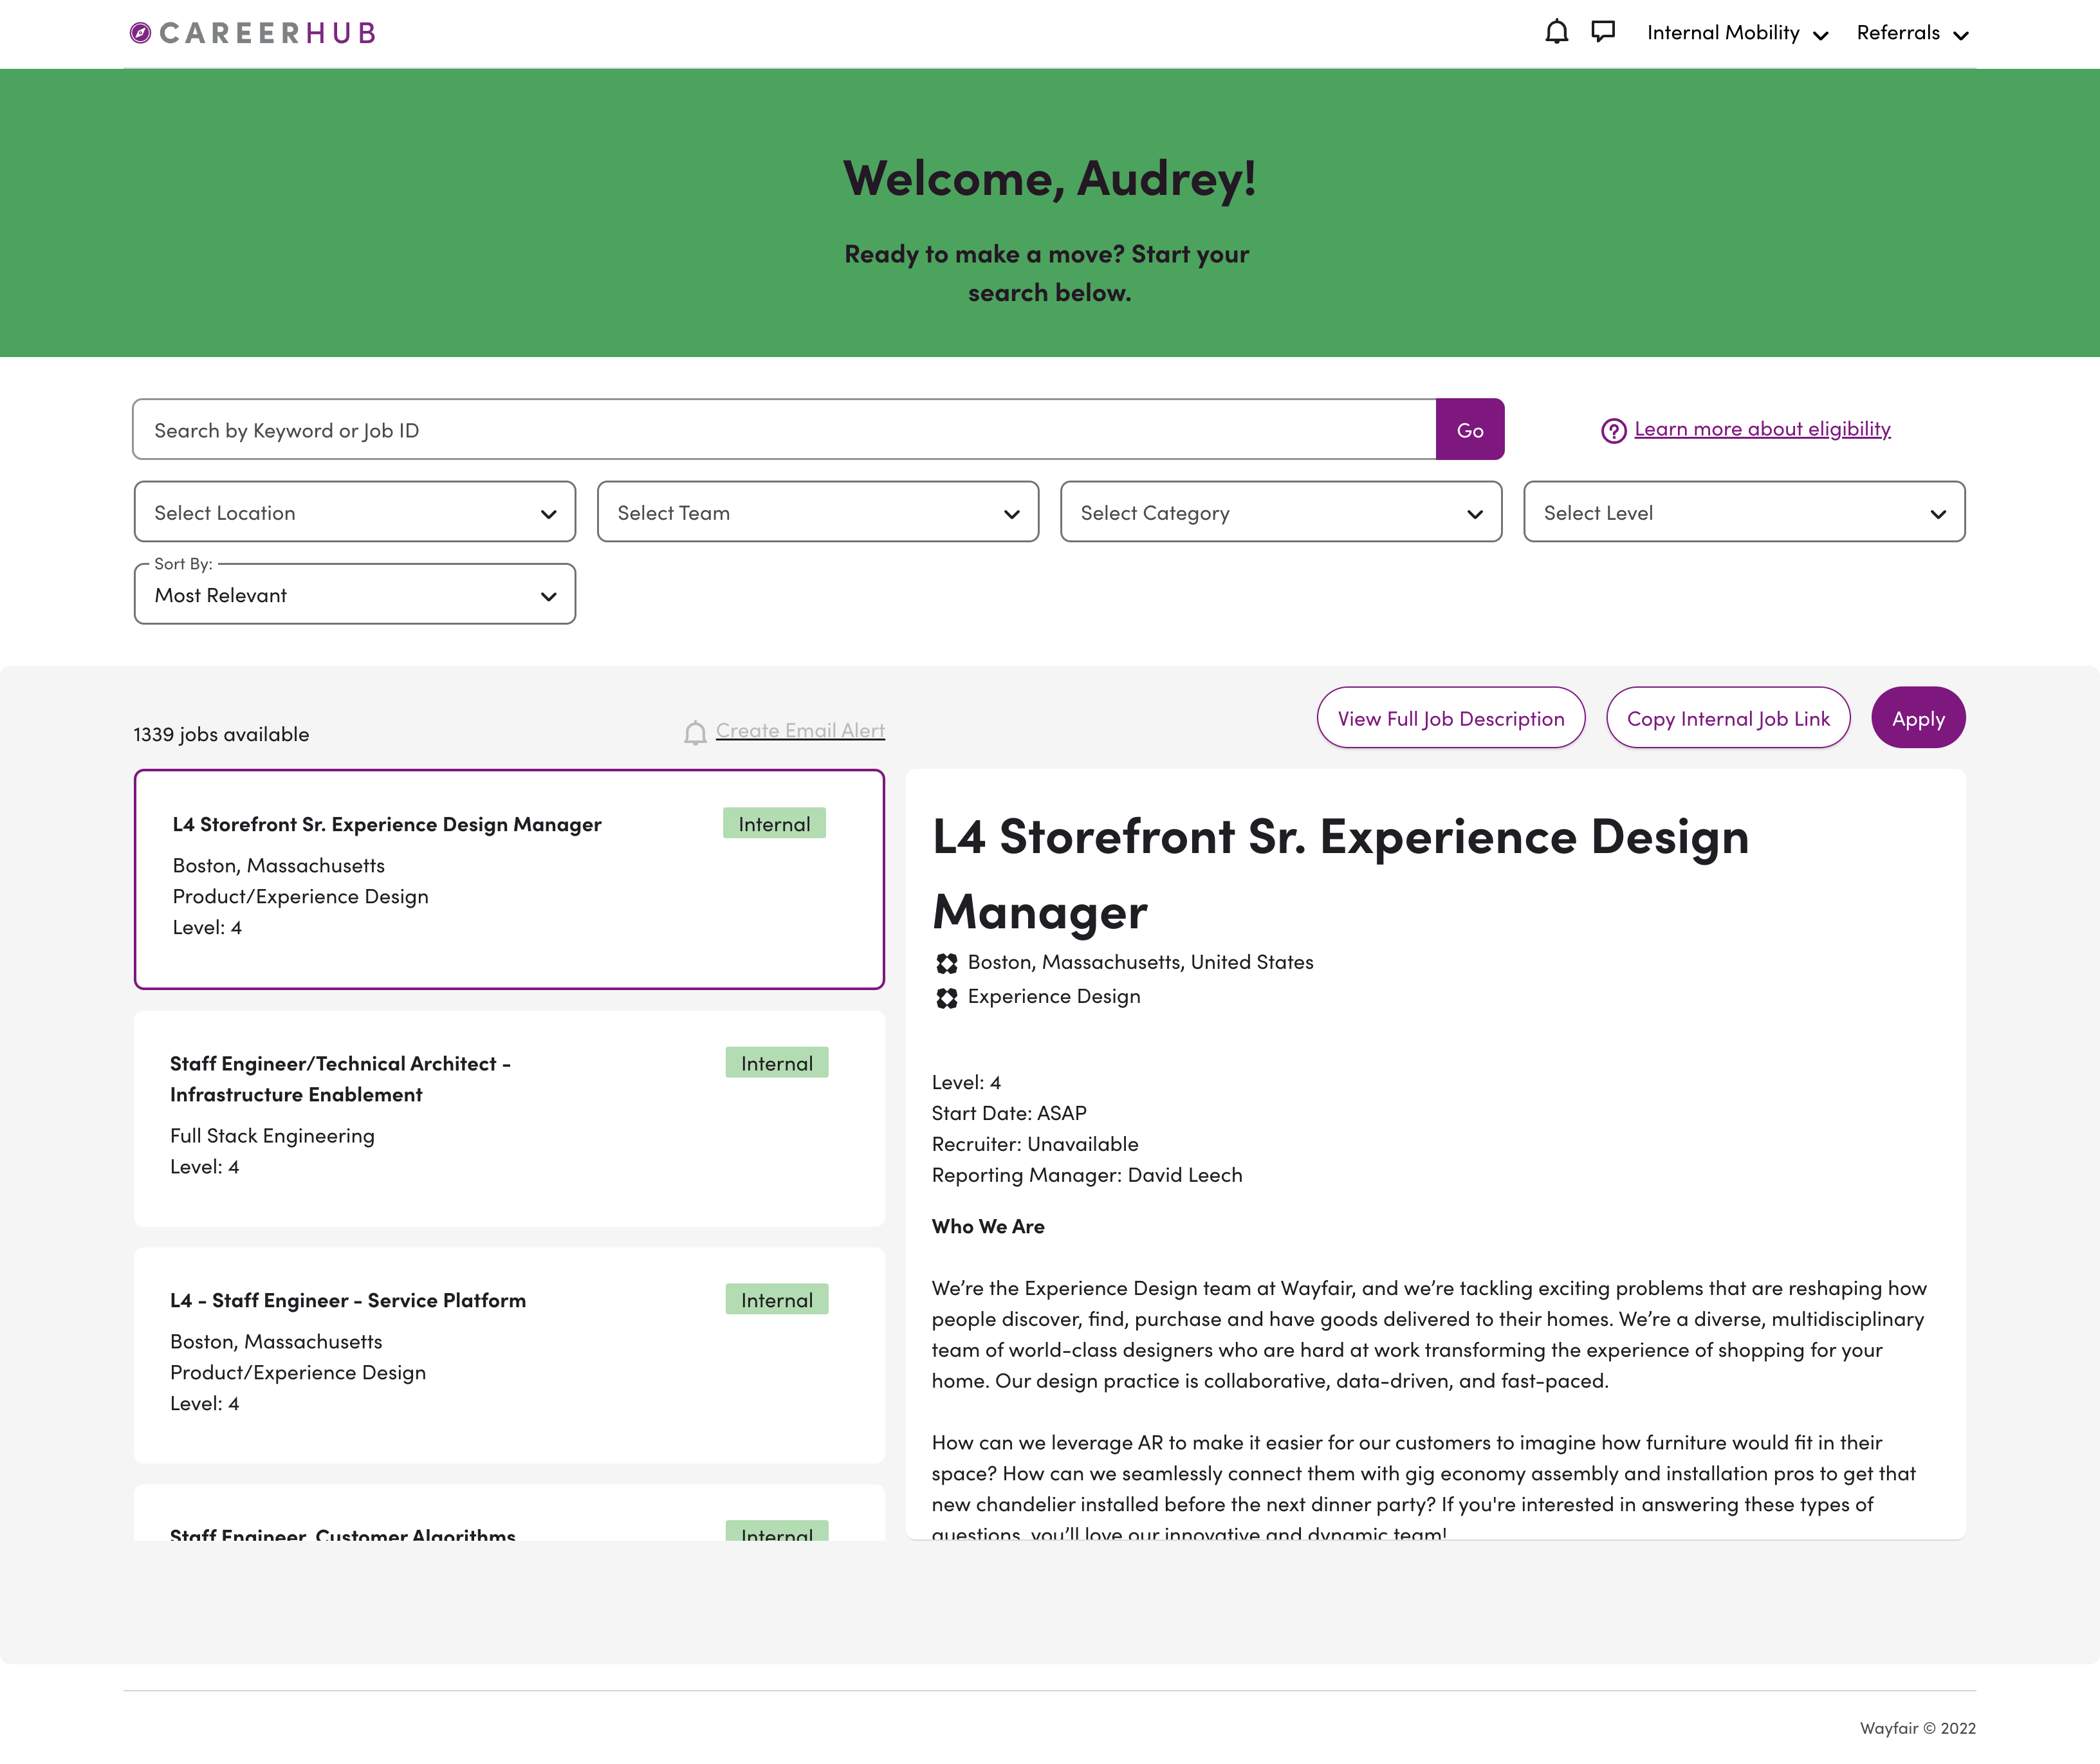This screenshot has width=2100, height=1764.
Task: Change the Sort By Most Relevant option
Action: pos(355,595)
